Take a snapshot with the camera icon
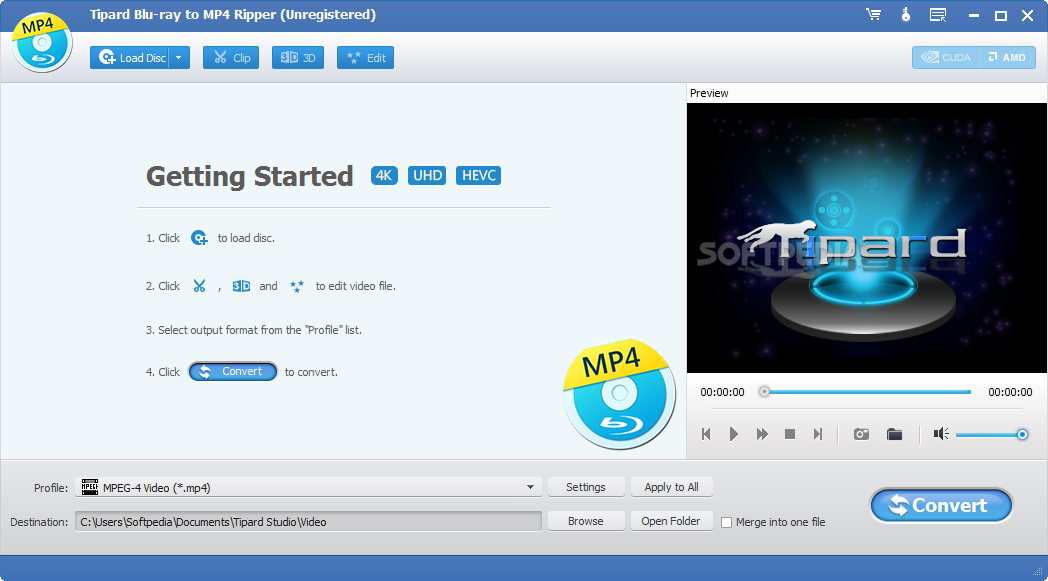The height and width of the screenshot is (581, 1048). coord(862,434)
